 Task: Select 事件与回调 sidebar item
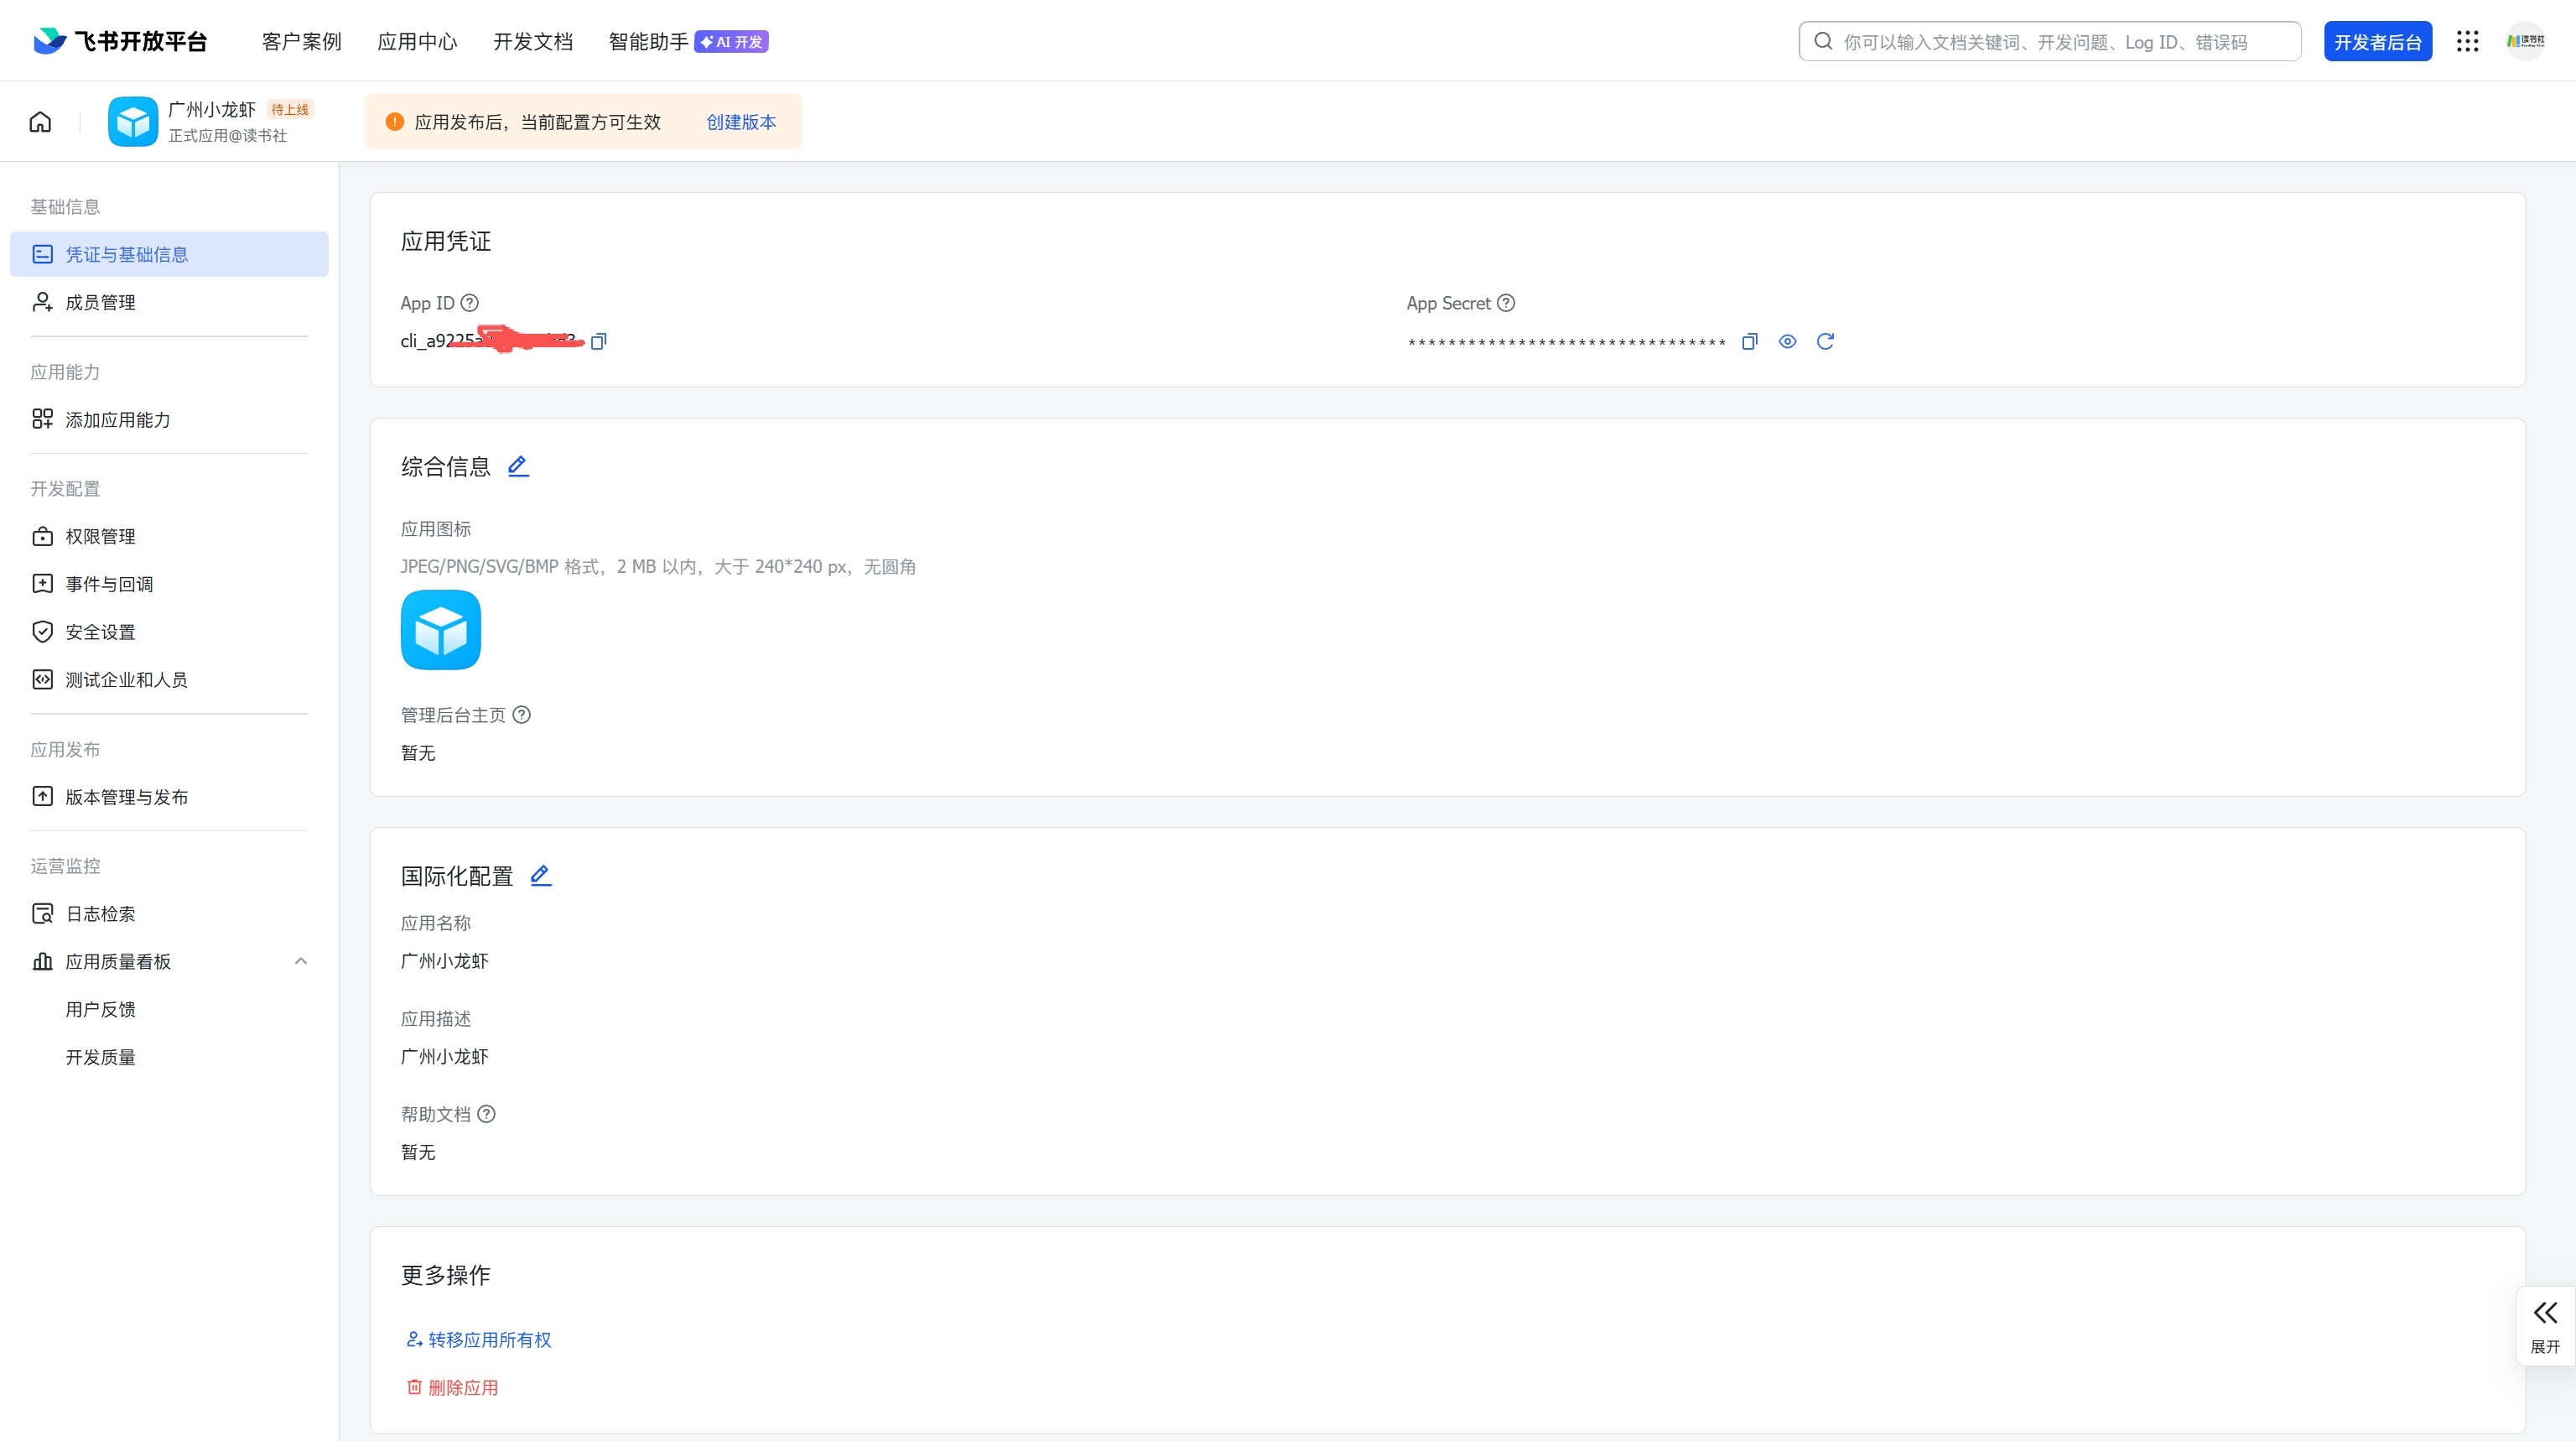click(109, 584)
